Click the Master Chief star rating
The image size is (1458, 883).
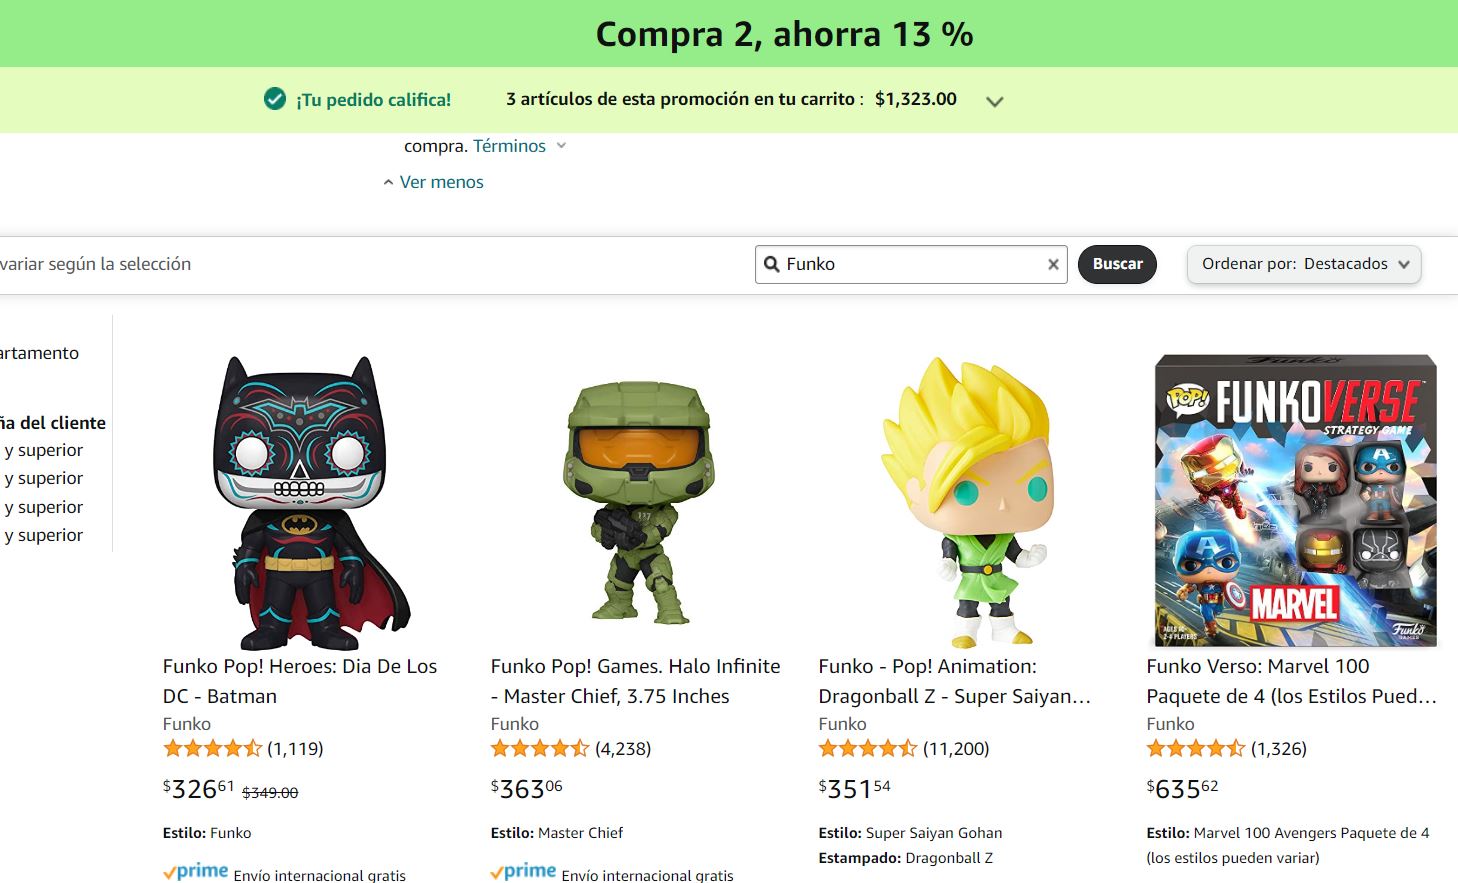pos(541,748)
